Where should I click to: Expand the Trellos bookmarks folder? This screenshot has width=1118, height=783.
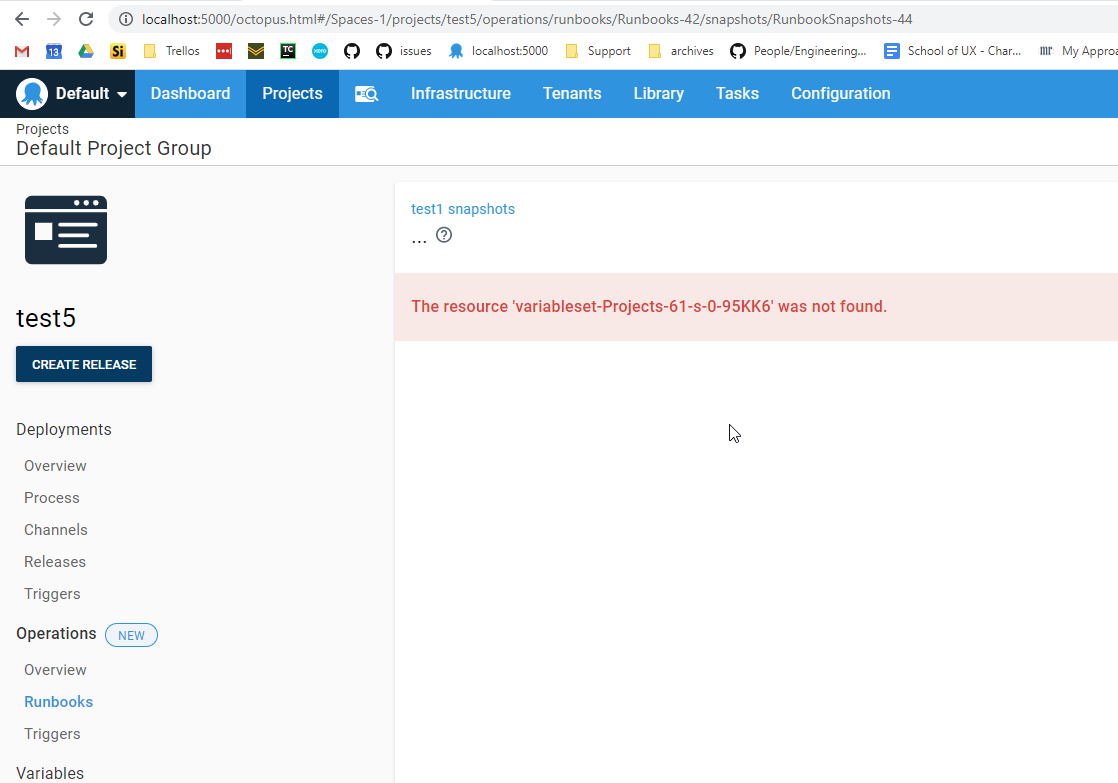point(172,50)
